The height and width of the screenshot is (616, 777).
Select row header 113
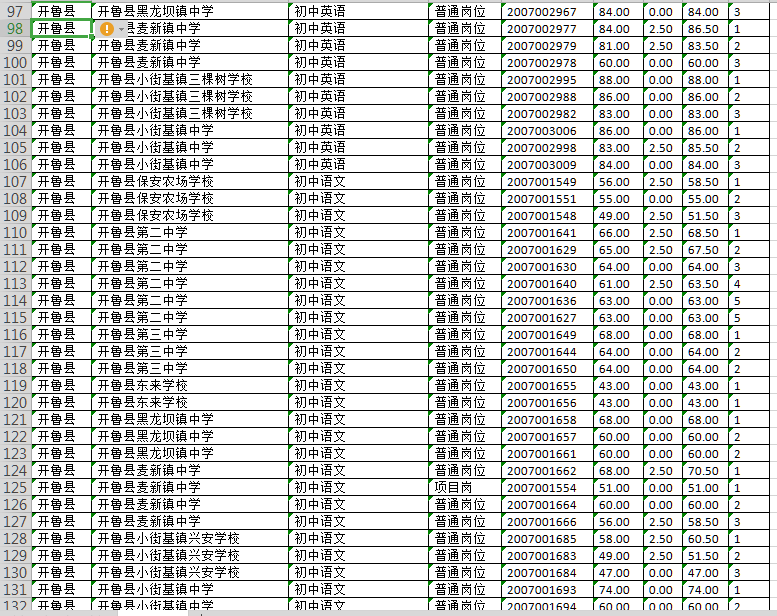point(15,283)
